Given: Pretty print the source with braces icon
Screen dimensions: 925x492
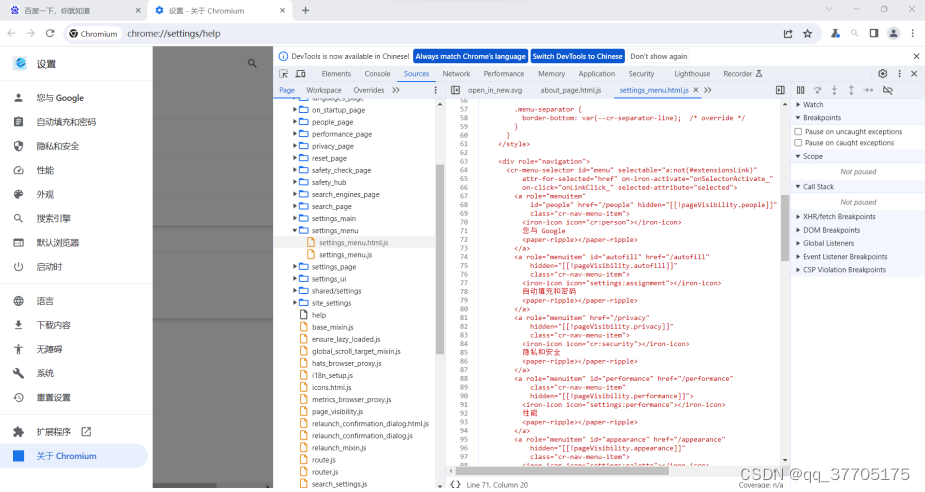Looking at the screenshot, I should tap(455, 484).
